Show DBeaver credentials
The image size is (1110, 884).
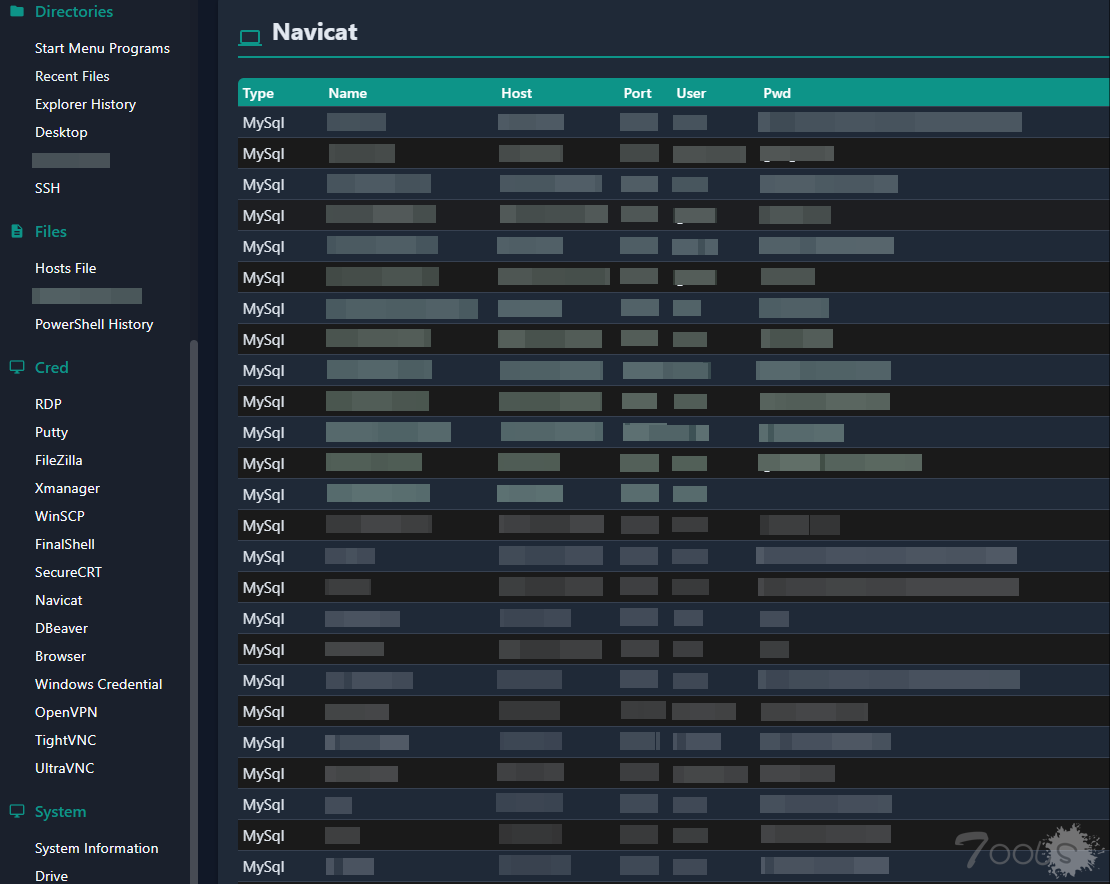click(x=62, y=628)
